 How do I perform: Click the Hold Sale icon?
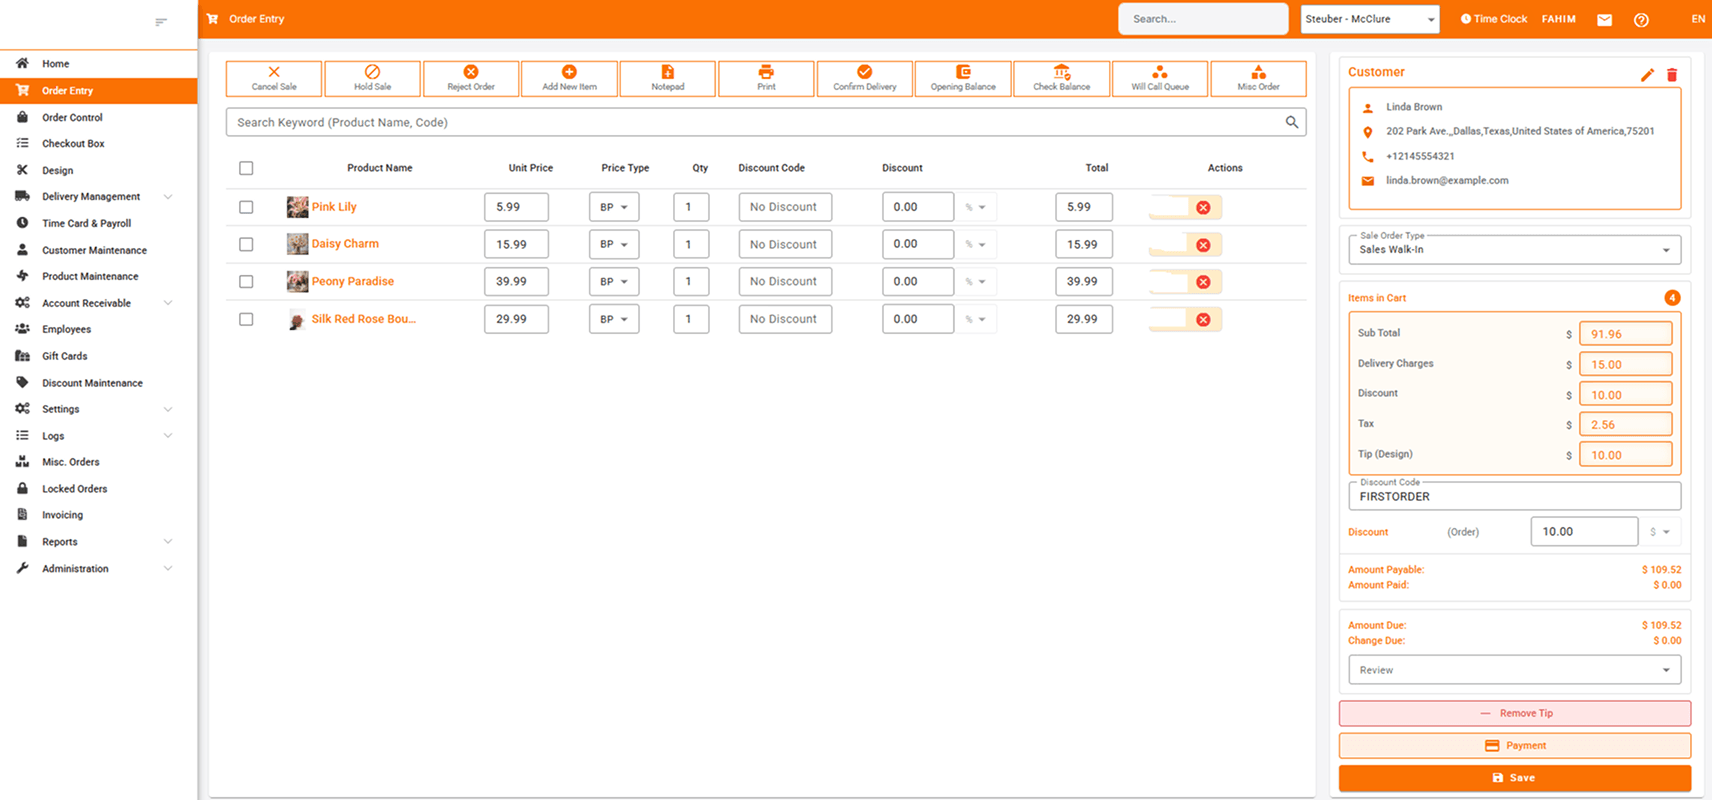(x=372, y=73)
